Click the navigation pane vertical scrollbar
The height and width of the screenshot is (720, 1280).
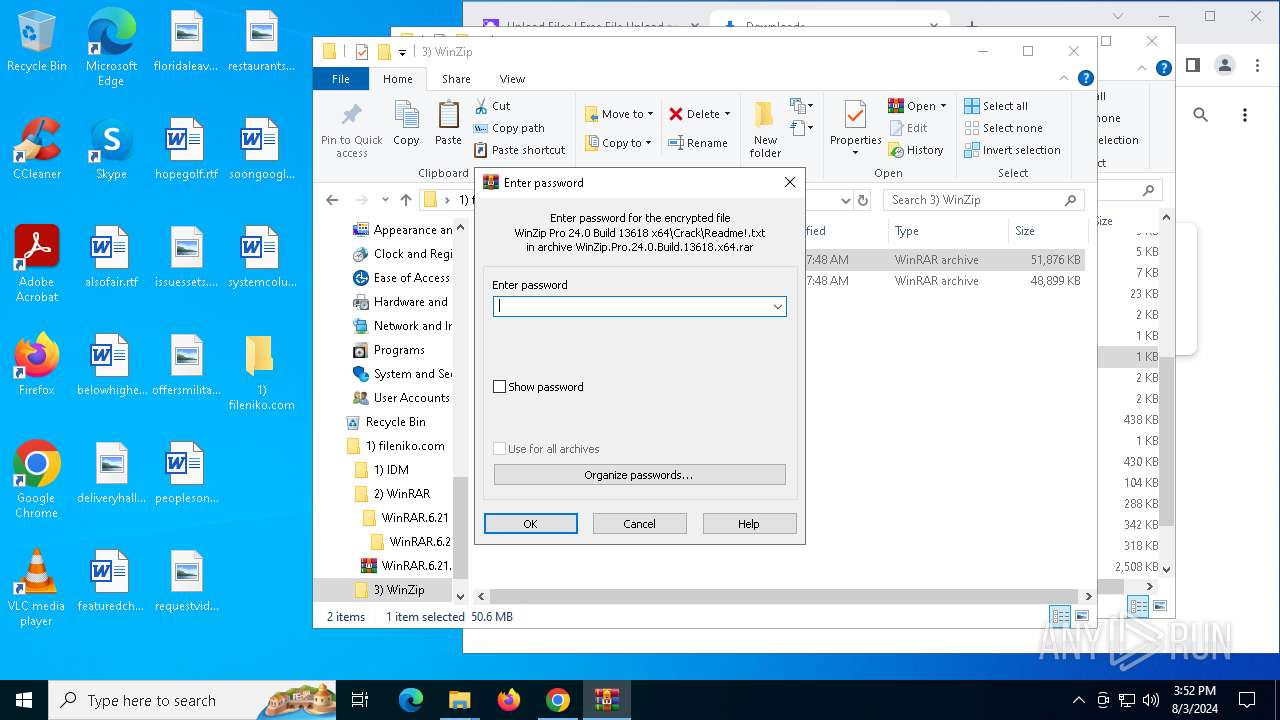pyautogui.click(x=461, y=527)
